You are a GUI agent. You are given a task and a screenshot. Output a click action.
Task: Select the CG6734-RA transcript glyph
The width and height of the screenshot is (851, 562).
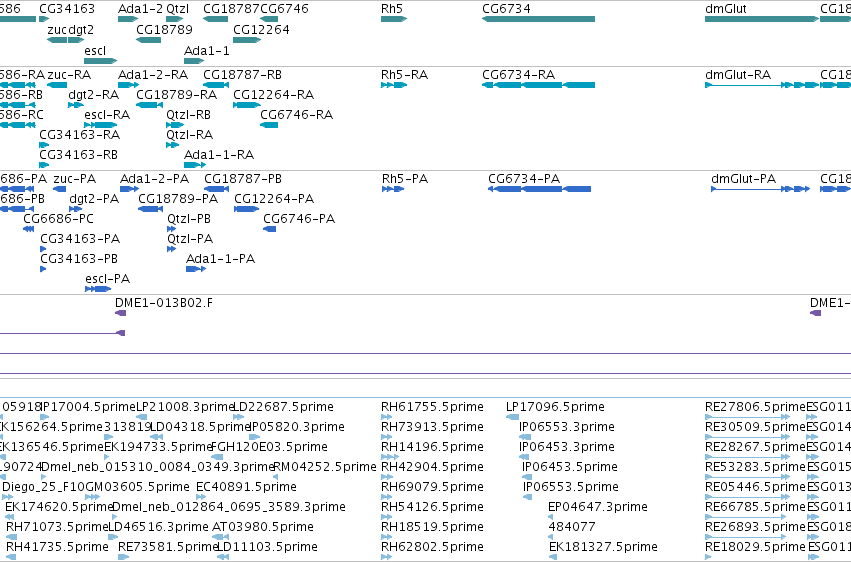(x=538, y=85)
